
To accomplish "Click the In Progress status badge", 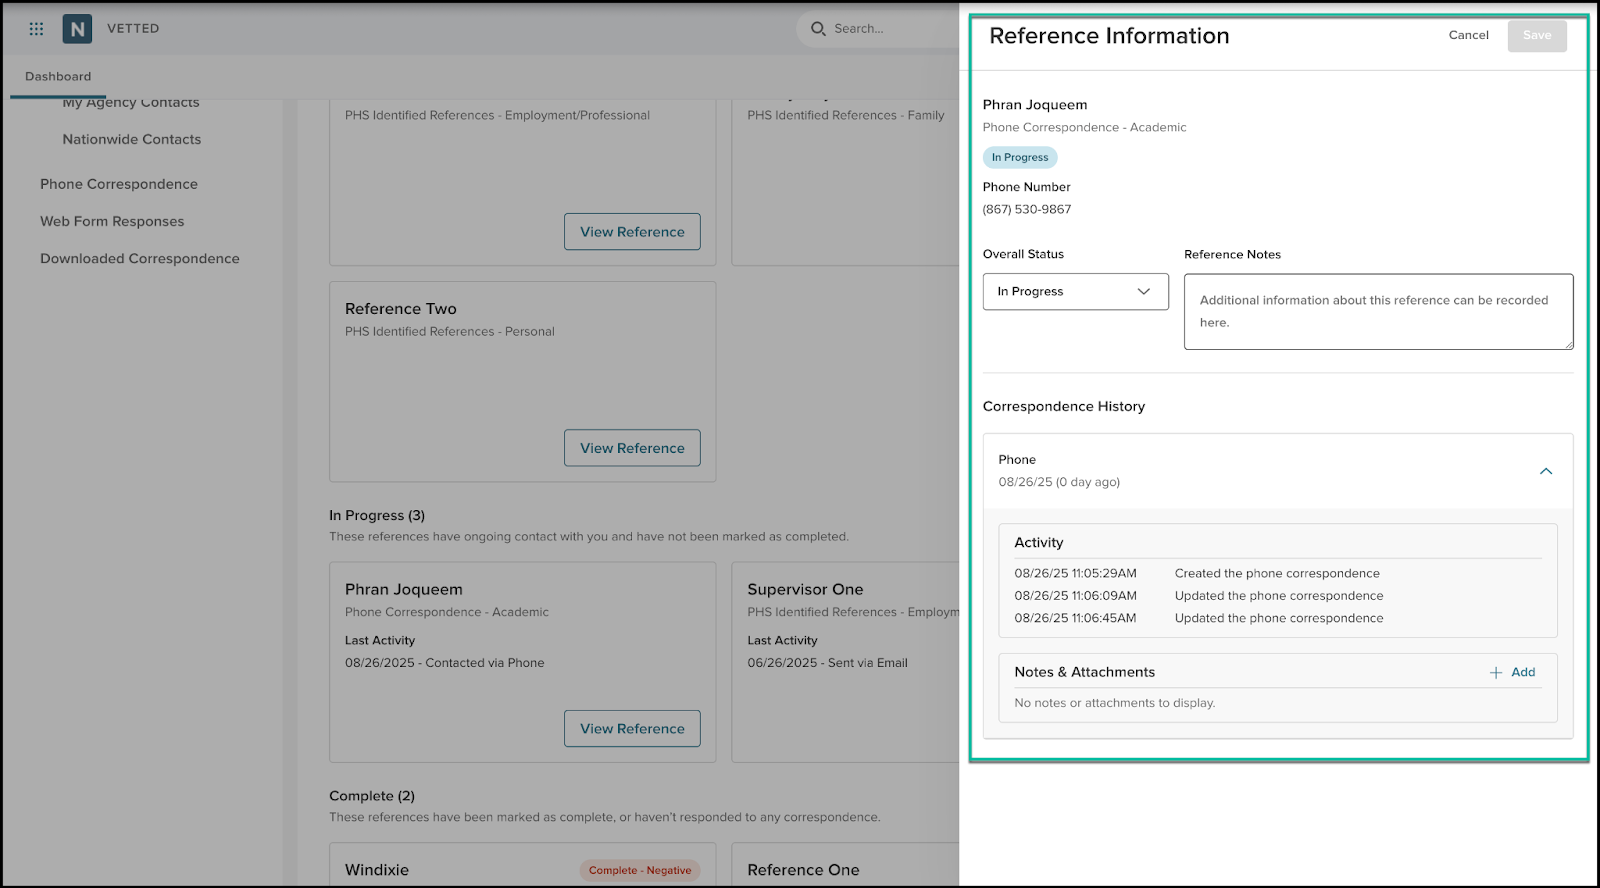I will pyautogui.click(x=1020, y=157).
